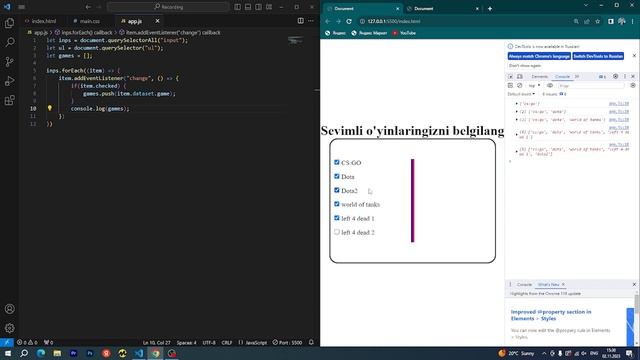Image resolution: width=640 pixels, height=360 pixels.
Task: Go back in Chrome
Action: click(328, 21)
